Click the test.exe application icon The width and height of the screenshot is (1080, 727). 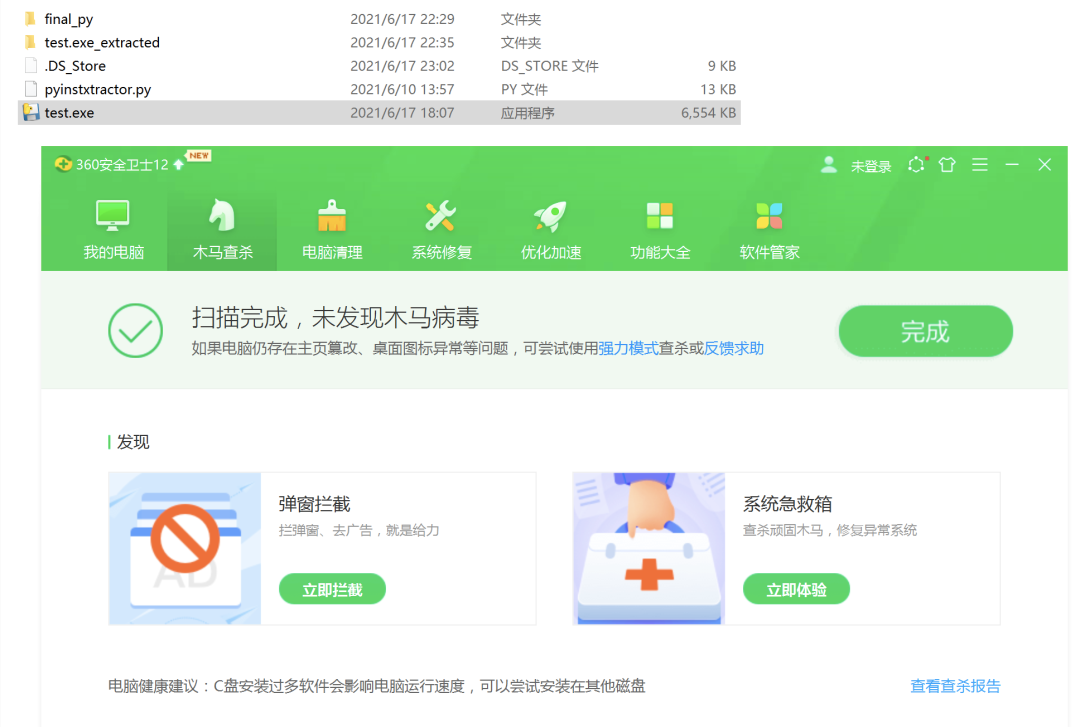[30, 112]
